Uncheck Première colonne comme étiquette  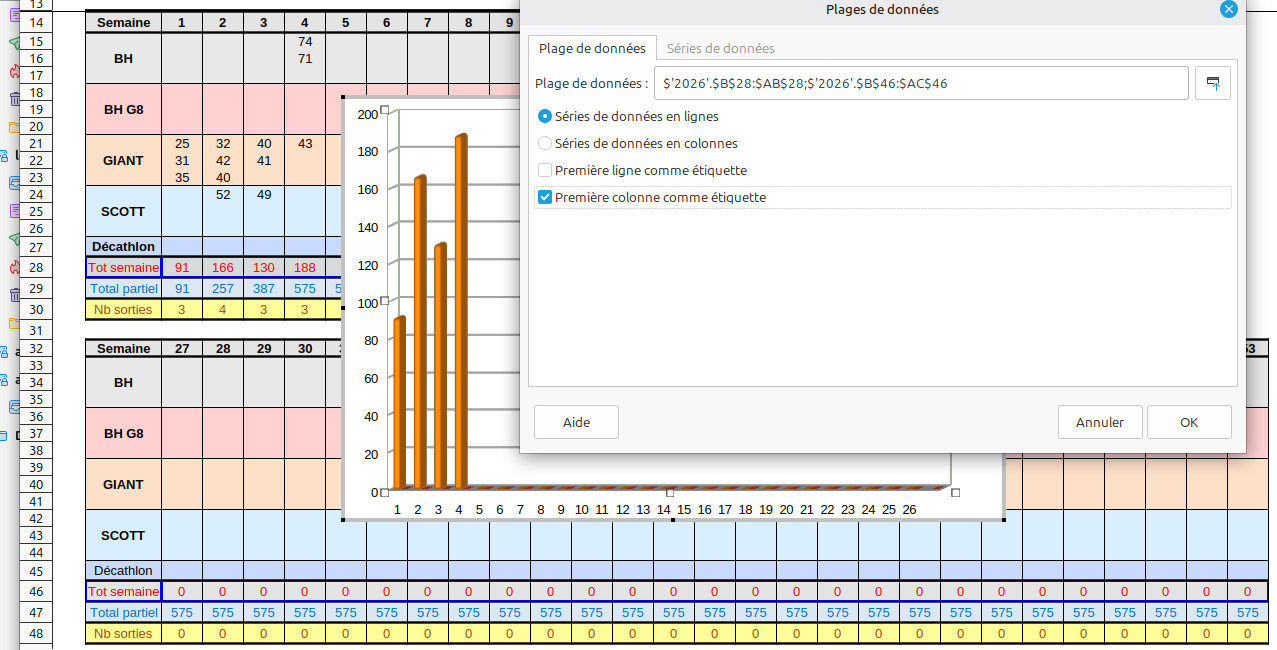pos(545,198)
